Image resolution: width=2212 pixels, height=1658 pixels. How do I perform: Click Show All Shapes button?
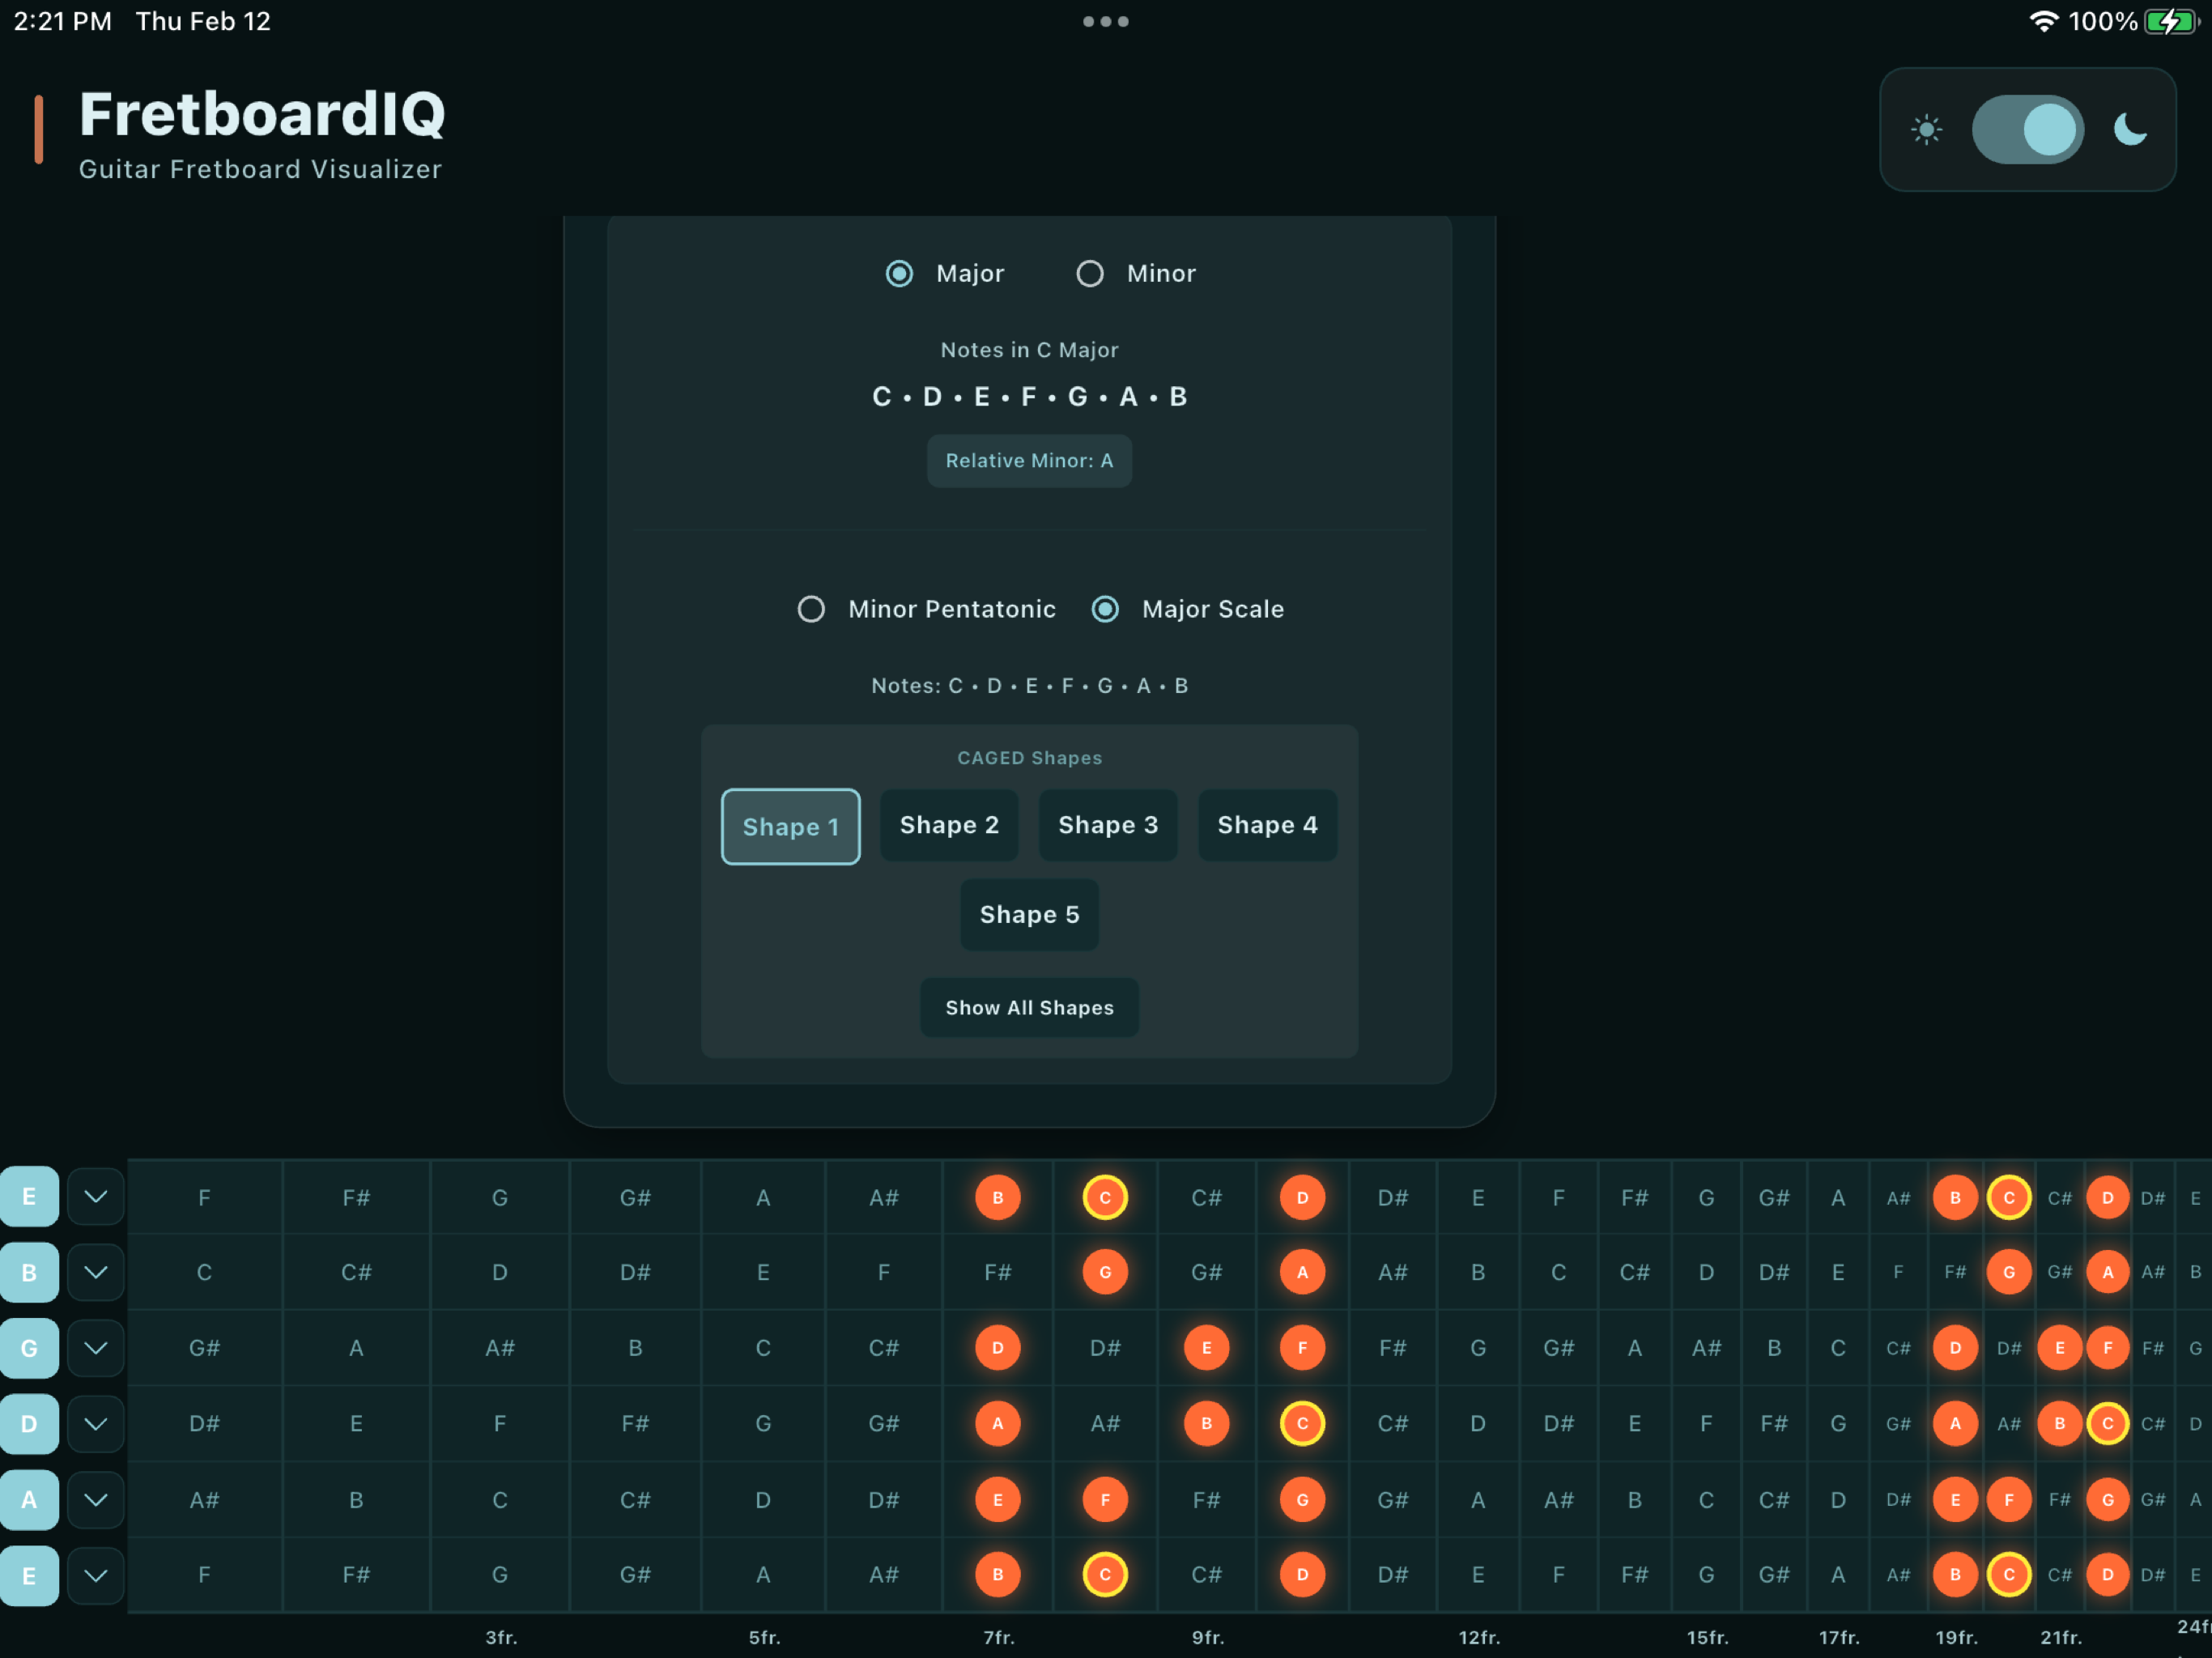coord(1029,1008)
